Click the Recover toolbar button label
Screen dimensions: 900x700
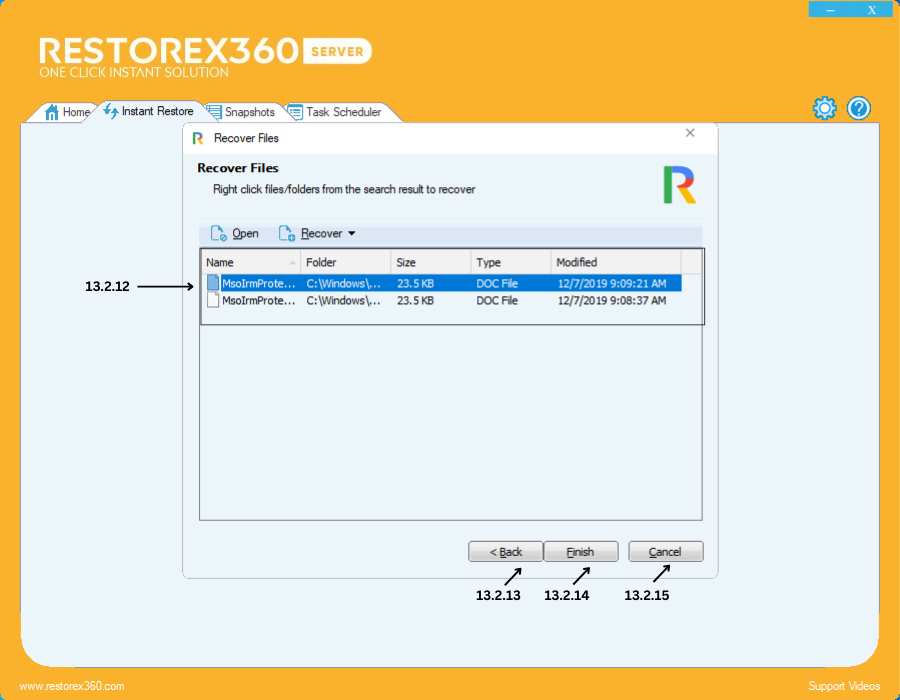click(321, 234)
